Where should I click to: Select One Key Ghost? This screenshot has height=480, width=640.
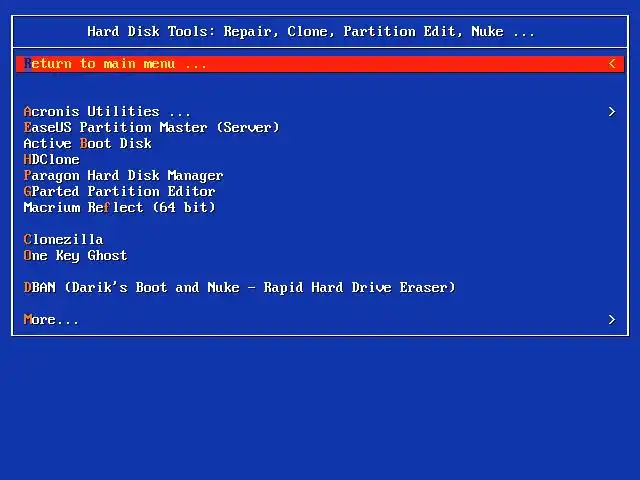point(76,256)
